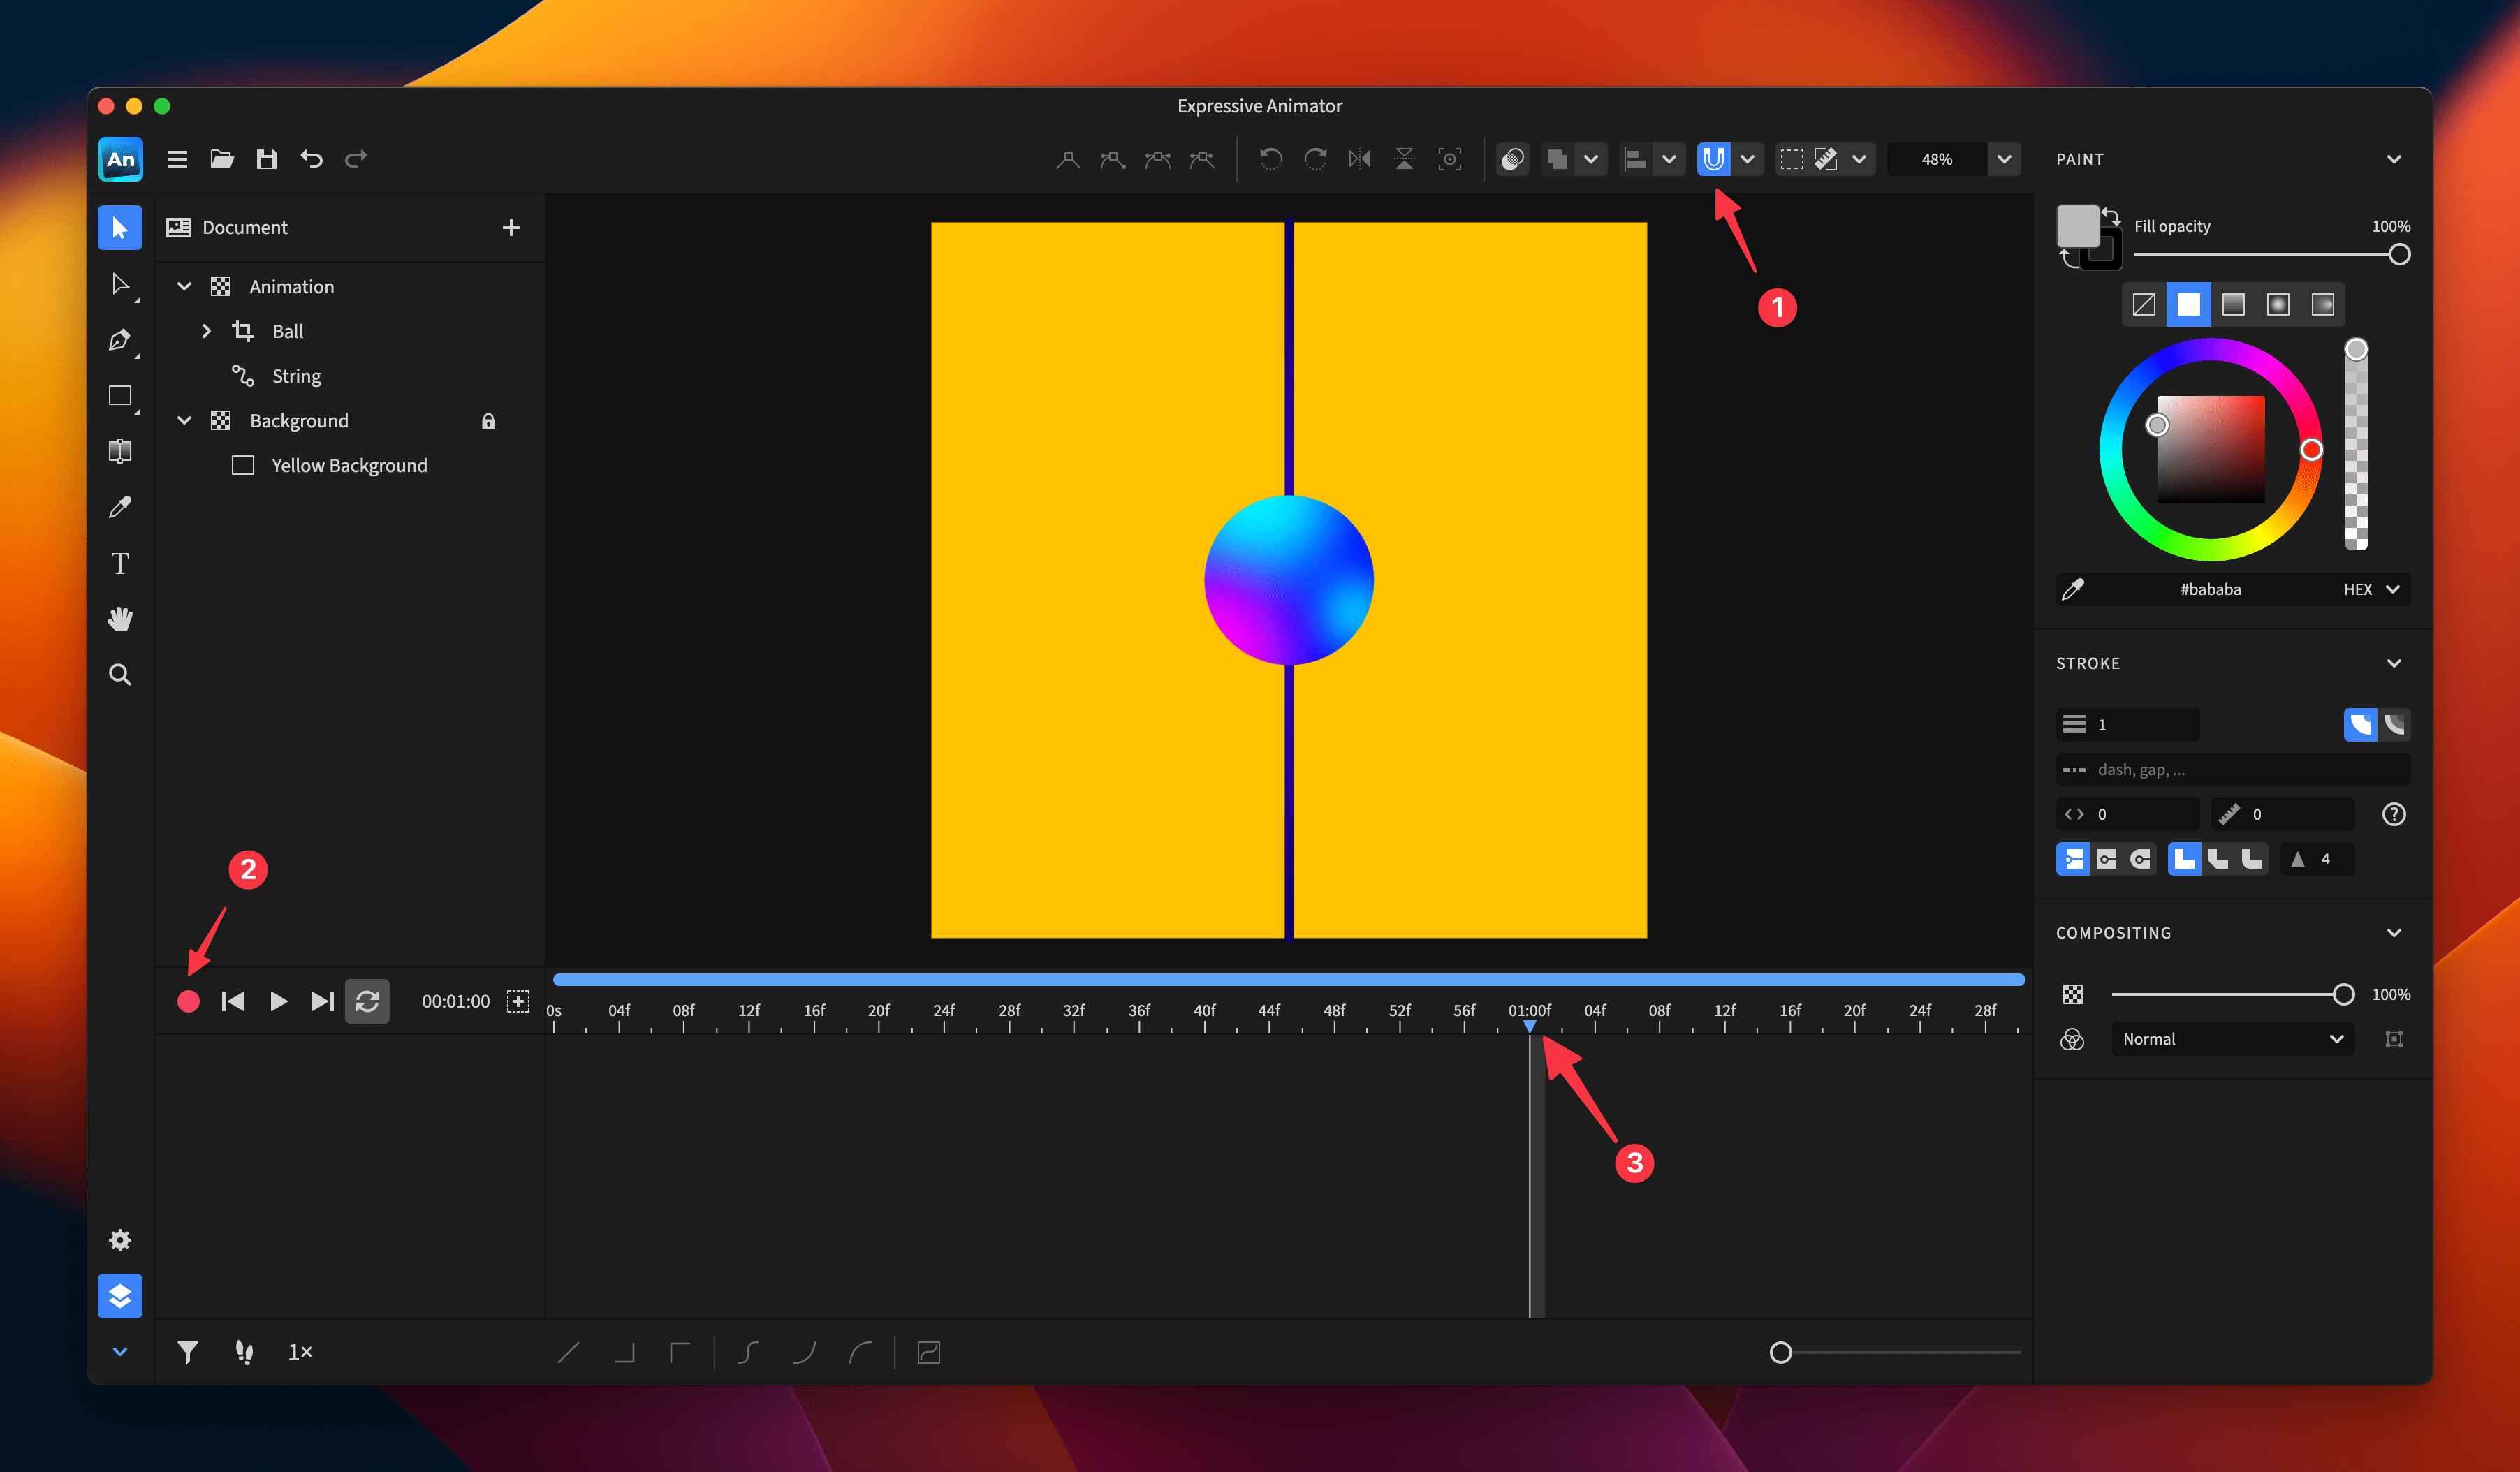Collapse the STROKE panel section
The width and height of the screenshot is (2520, 1472).
2394,663
